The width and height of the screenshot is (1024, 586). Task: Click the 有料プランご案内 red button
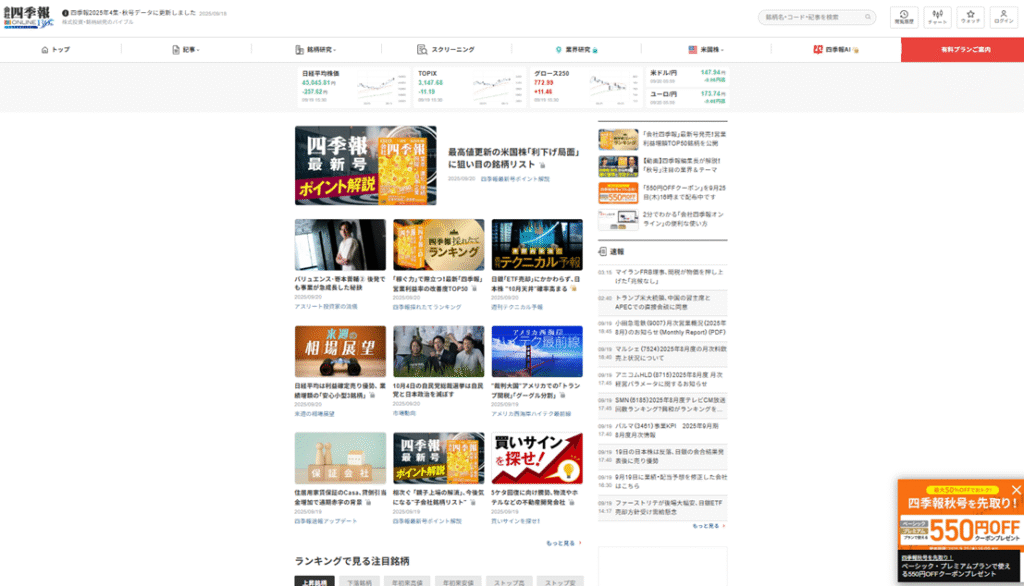point(962,50)
